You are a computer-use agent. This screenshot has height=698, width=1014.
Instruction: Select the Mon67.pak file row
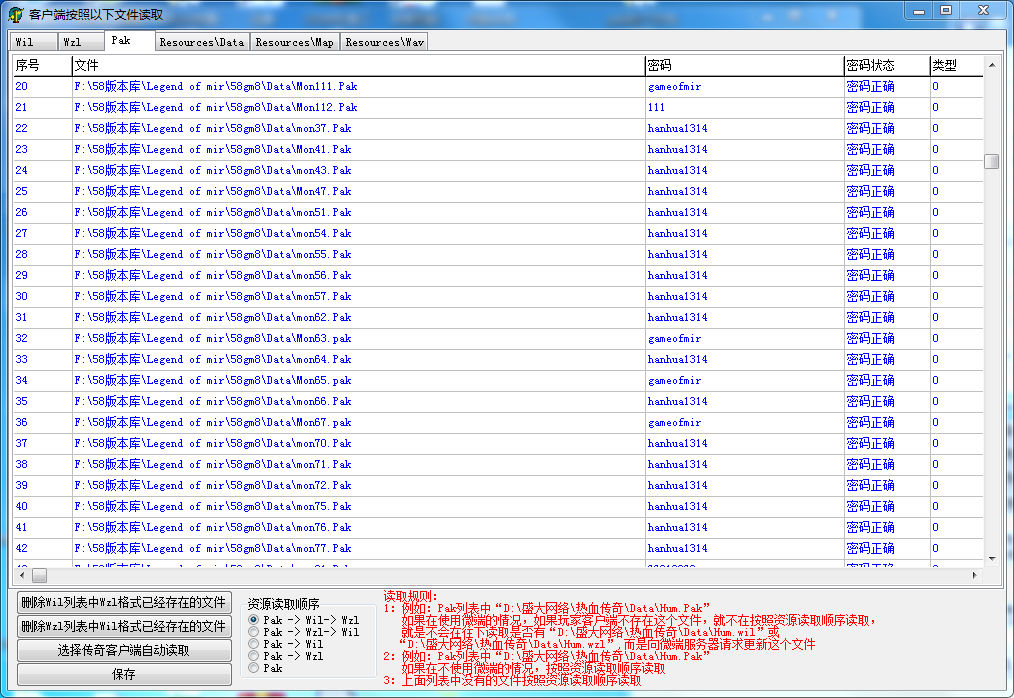[498, 422]
